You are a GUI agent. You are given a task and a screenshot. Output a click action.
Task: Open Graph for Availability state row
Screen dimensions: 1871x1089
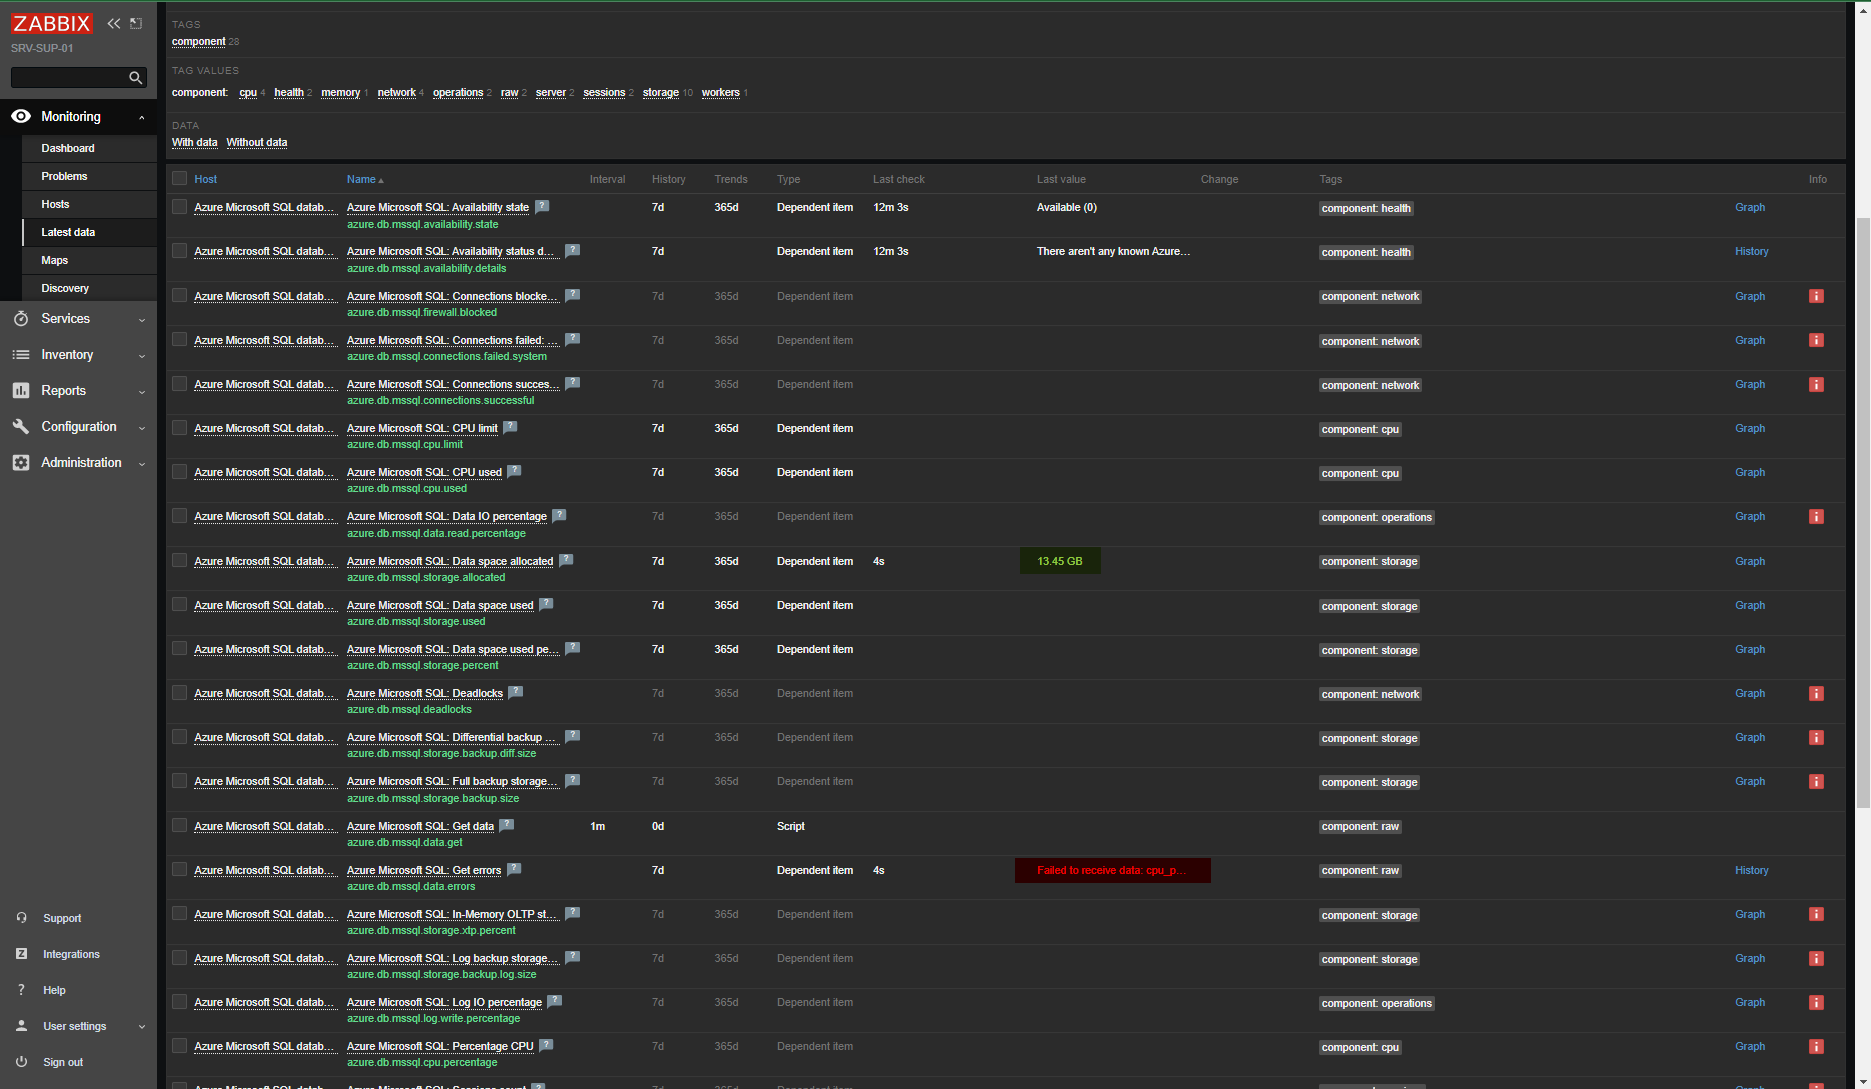pyautogui.click(x=1749, y=207)
